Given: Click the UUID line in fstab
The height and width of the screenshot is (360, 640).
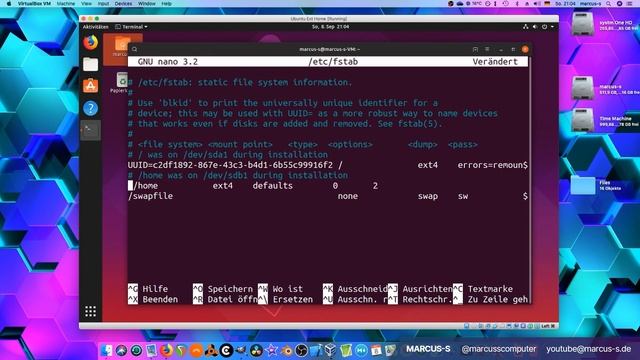Looking at the screenshot, I should point(328,165).
